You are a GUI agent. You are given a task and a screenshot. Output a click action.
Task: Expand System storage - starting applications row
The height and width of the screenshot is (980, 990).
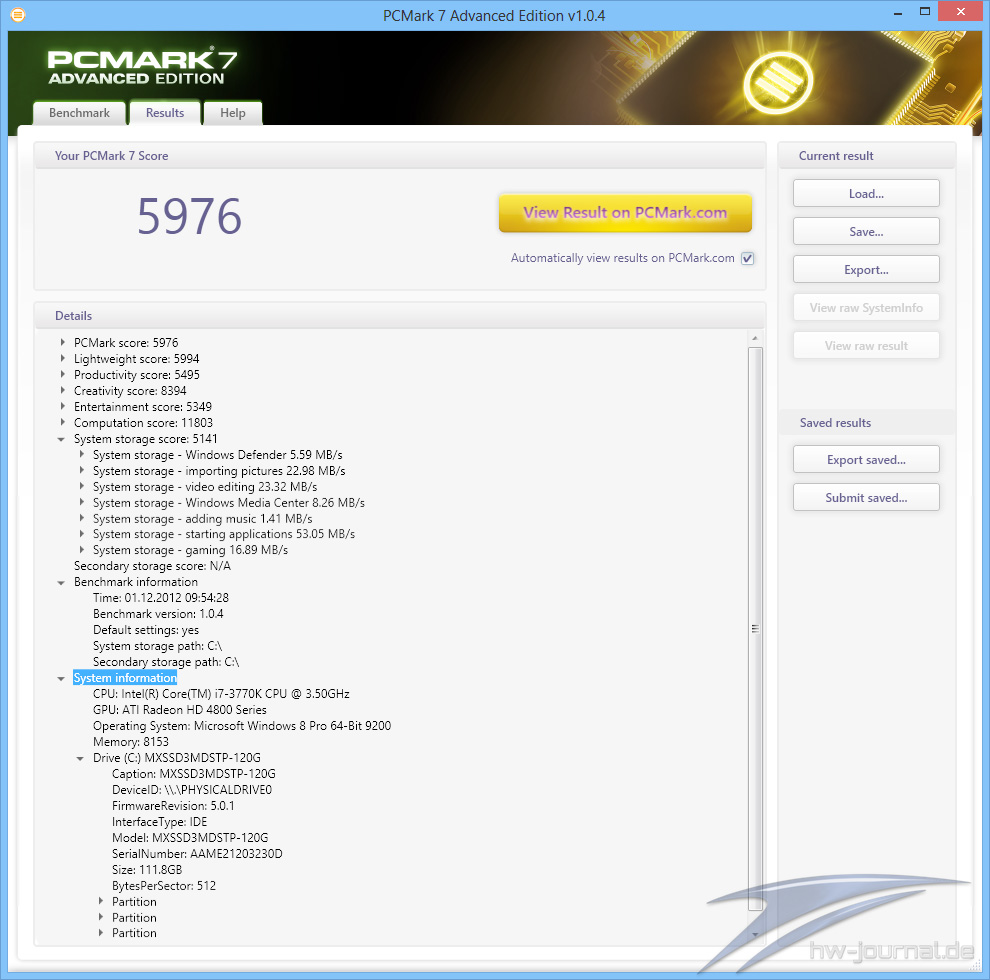[x=81, y=534]
